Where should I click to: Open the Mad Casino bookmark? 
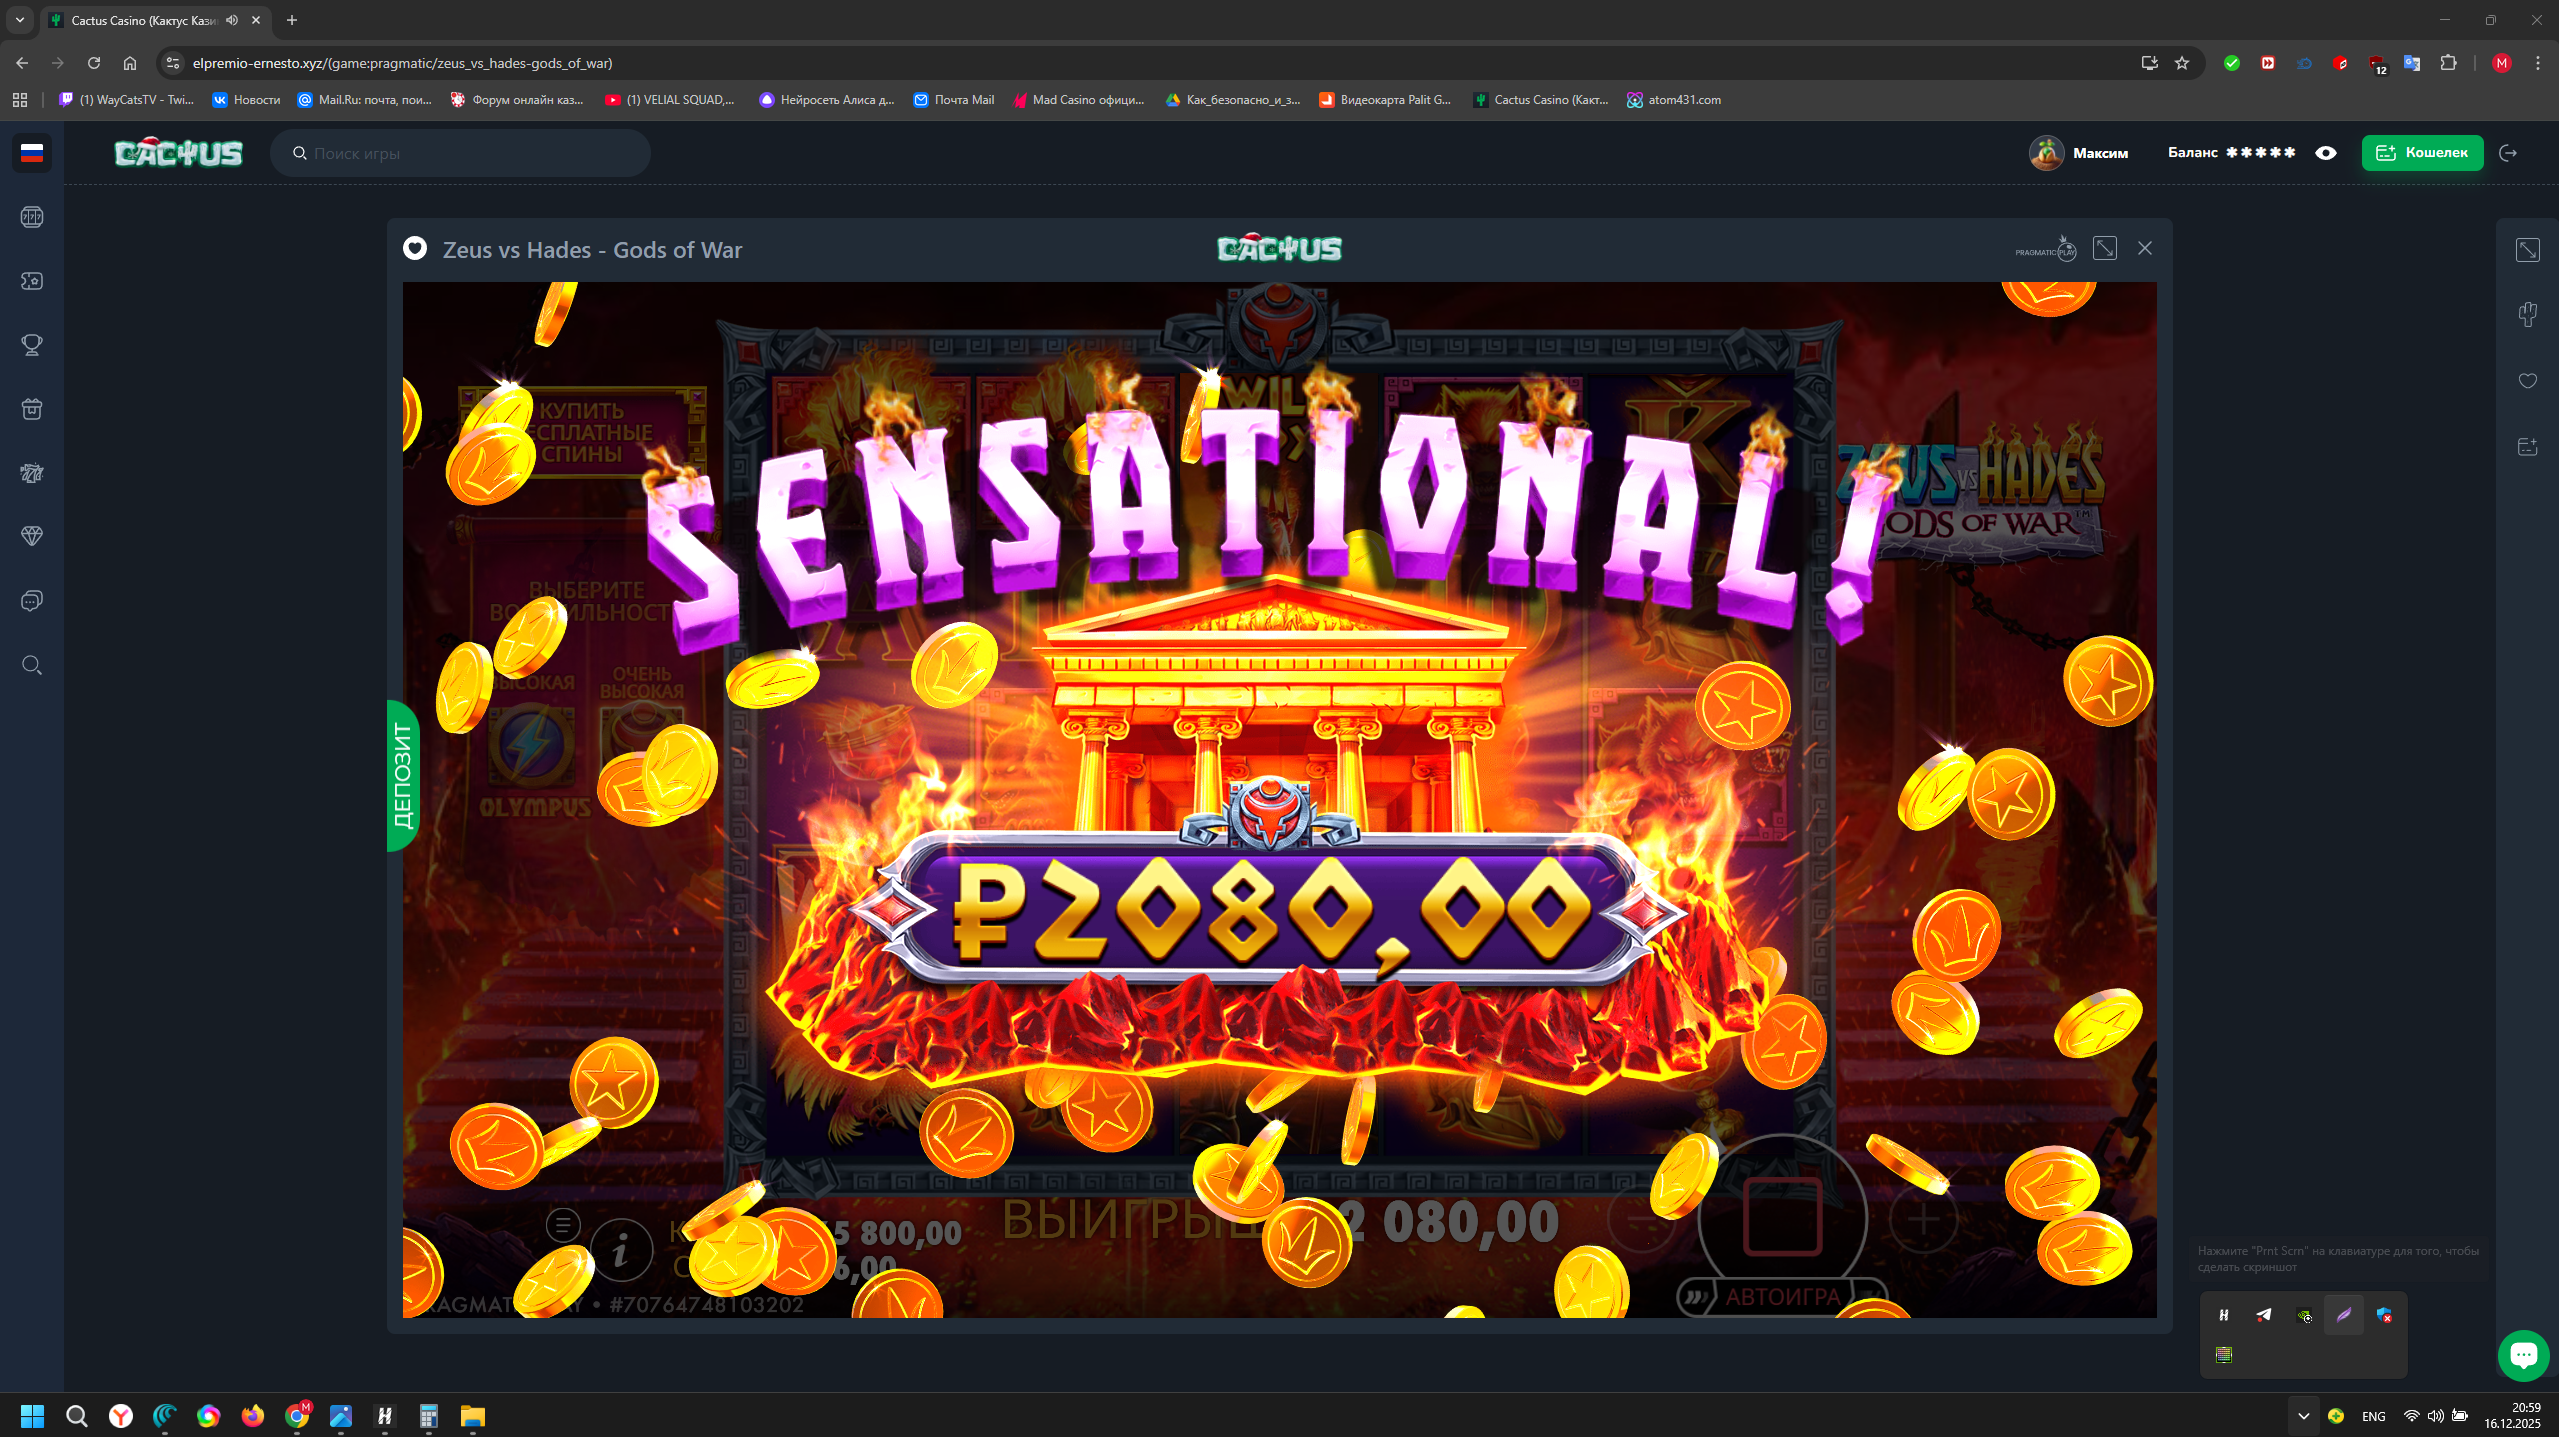pyautogui.click(x=1078, y=100)
